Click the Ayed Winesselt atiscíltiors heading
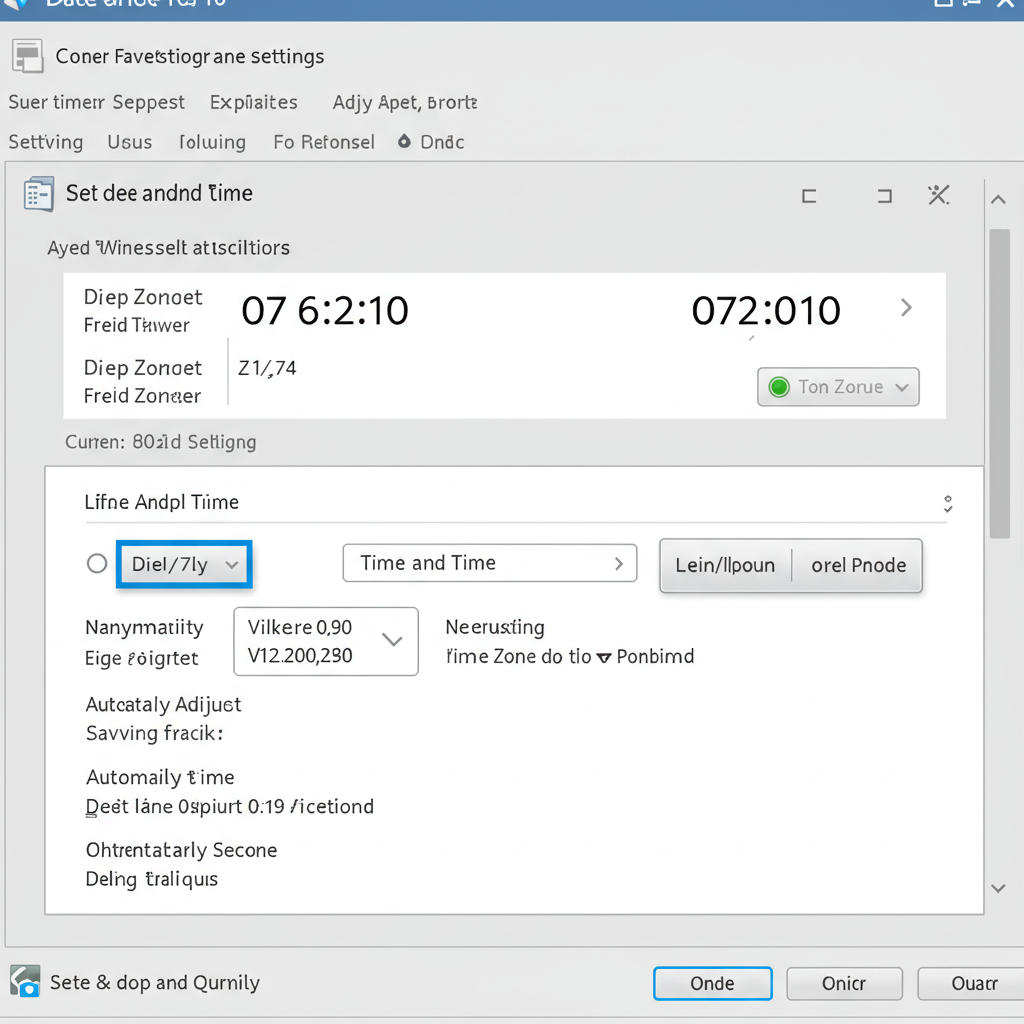This screenshot has width=1024, height=1024. click(168, 248)
